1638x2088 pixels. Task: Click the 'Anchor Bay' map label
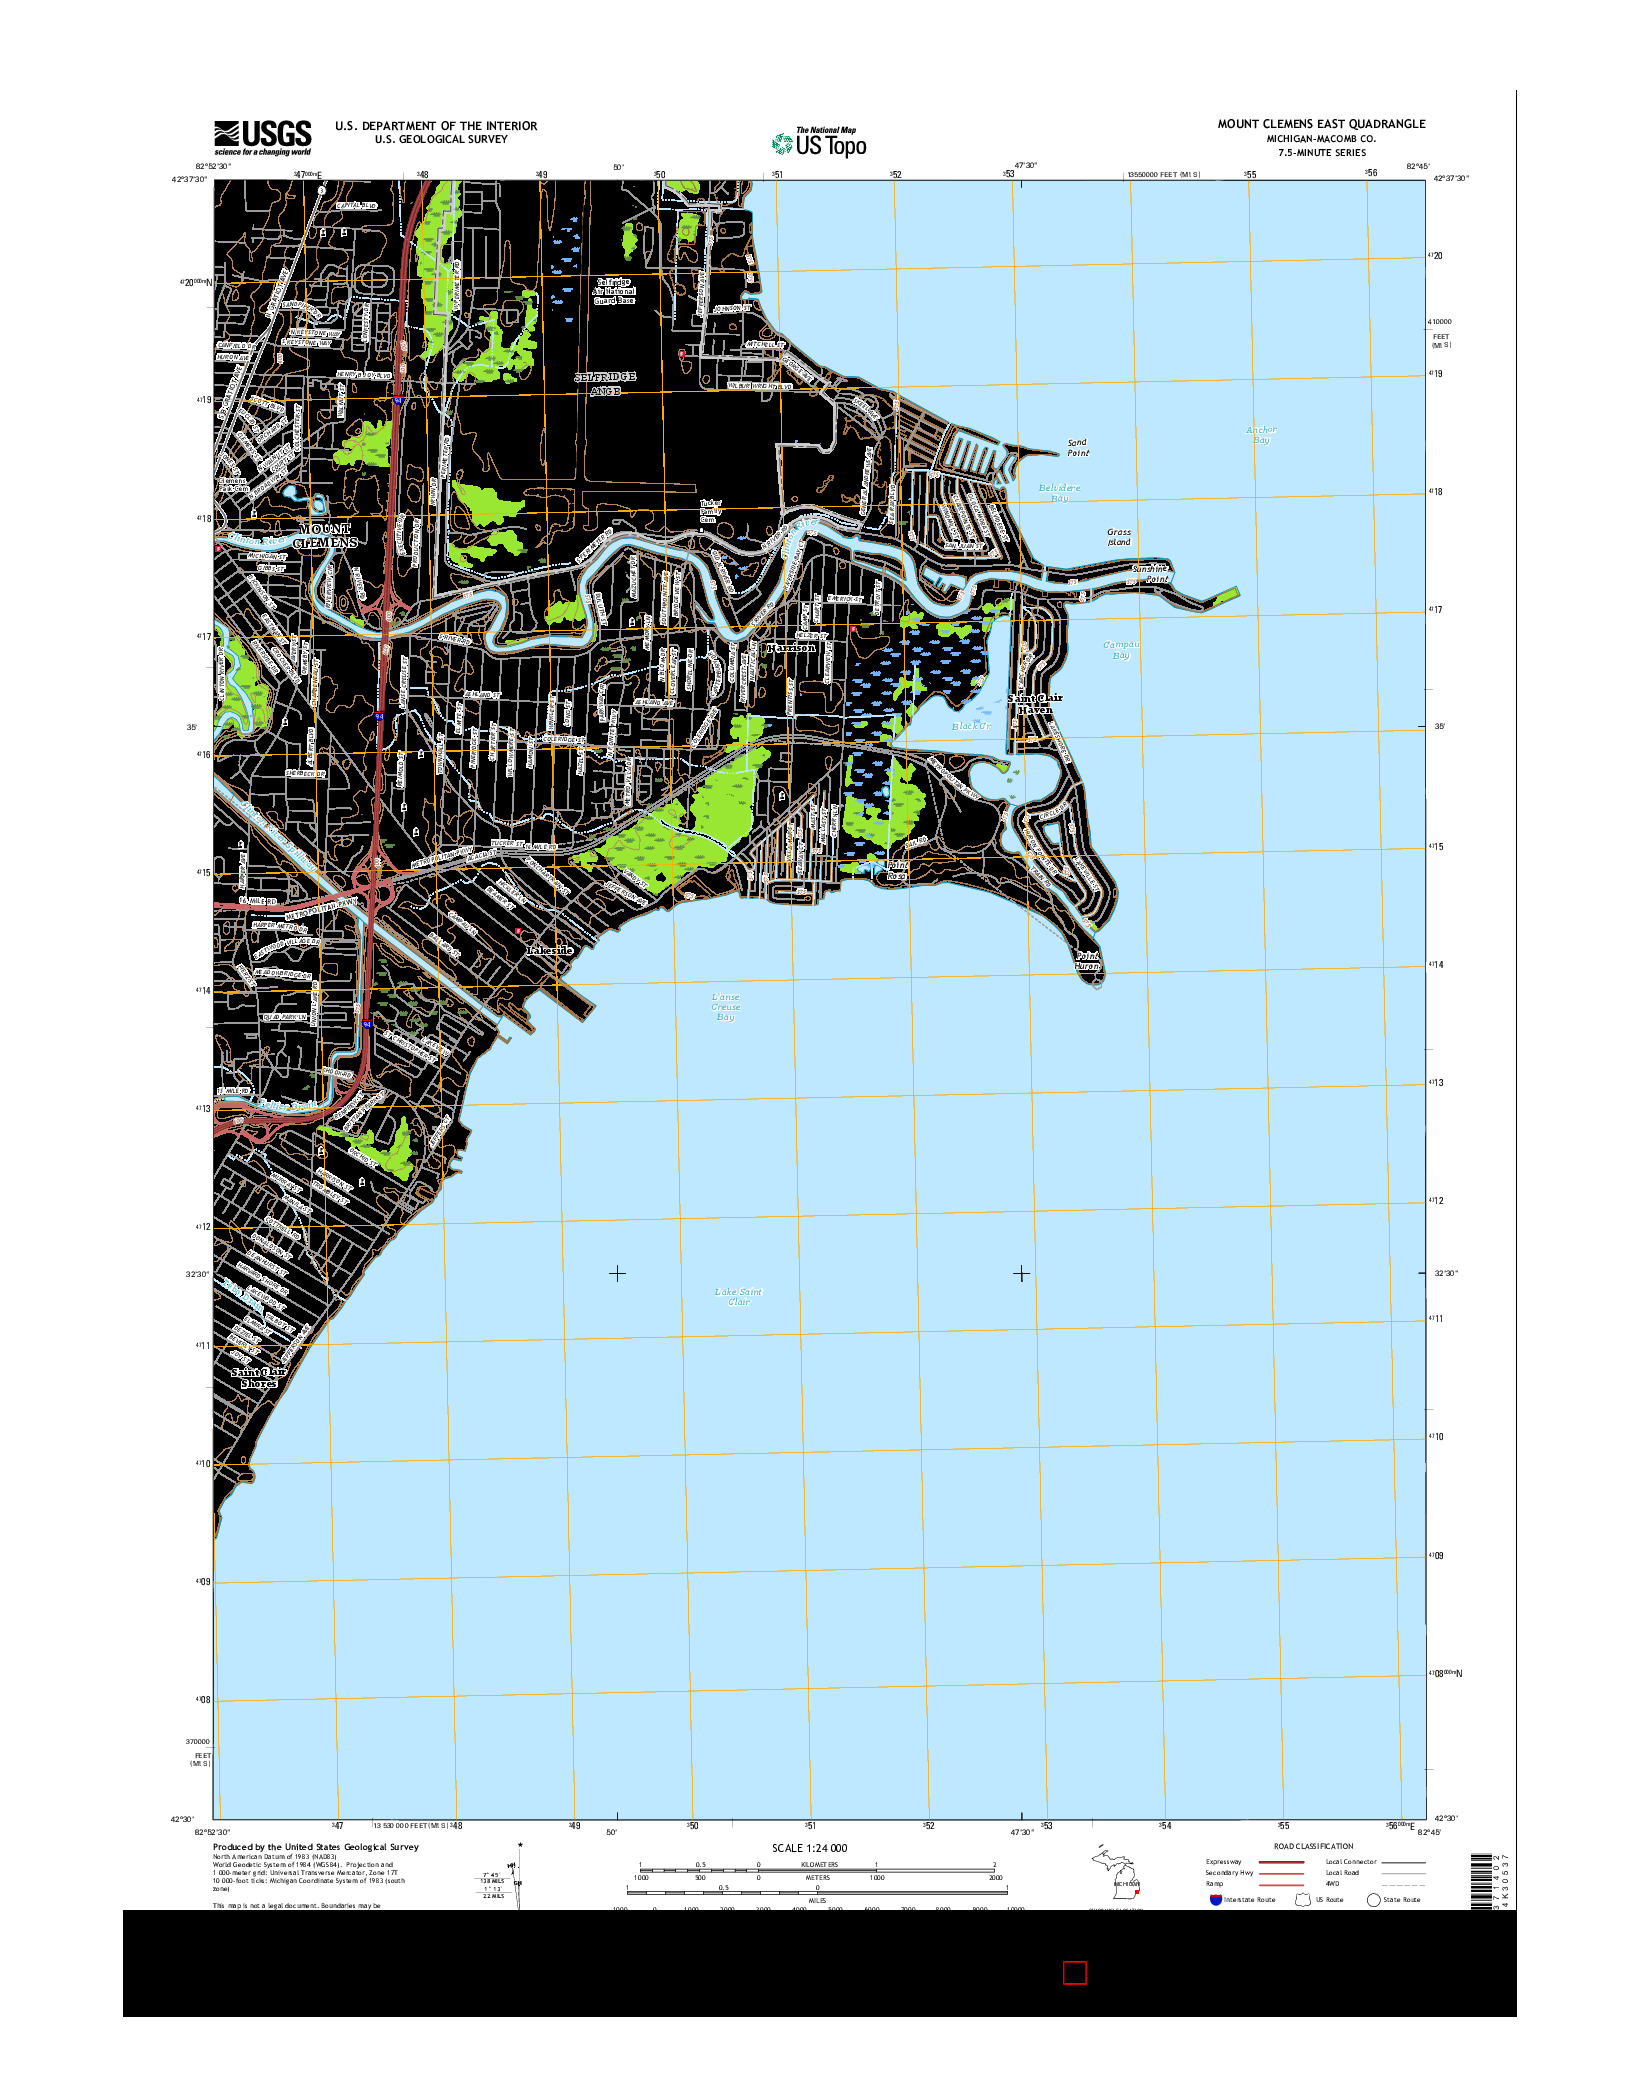click(x=1261, y=435)
